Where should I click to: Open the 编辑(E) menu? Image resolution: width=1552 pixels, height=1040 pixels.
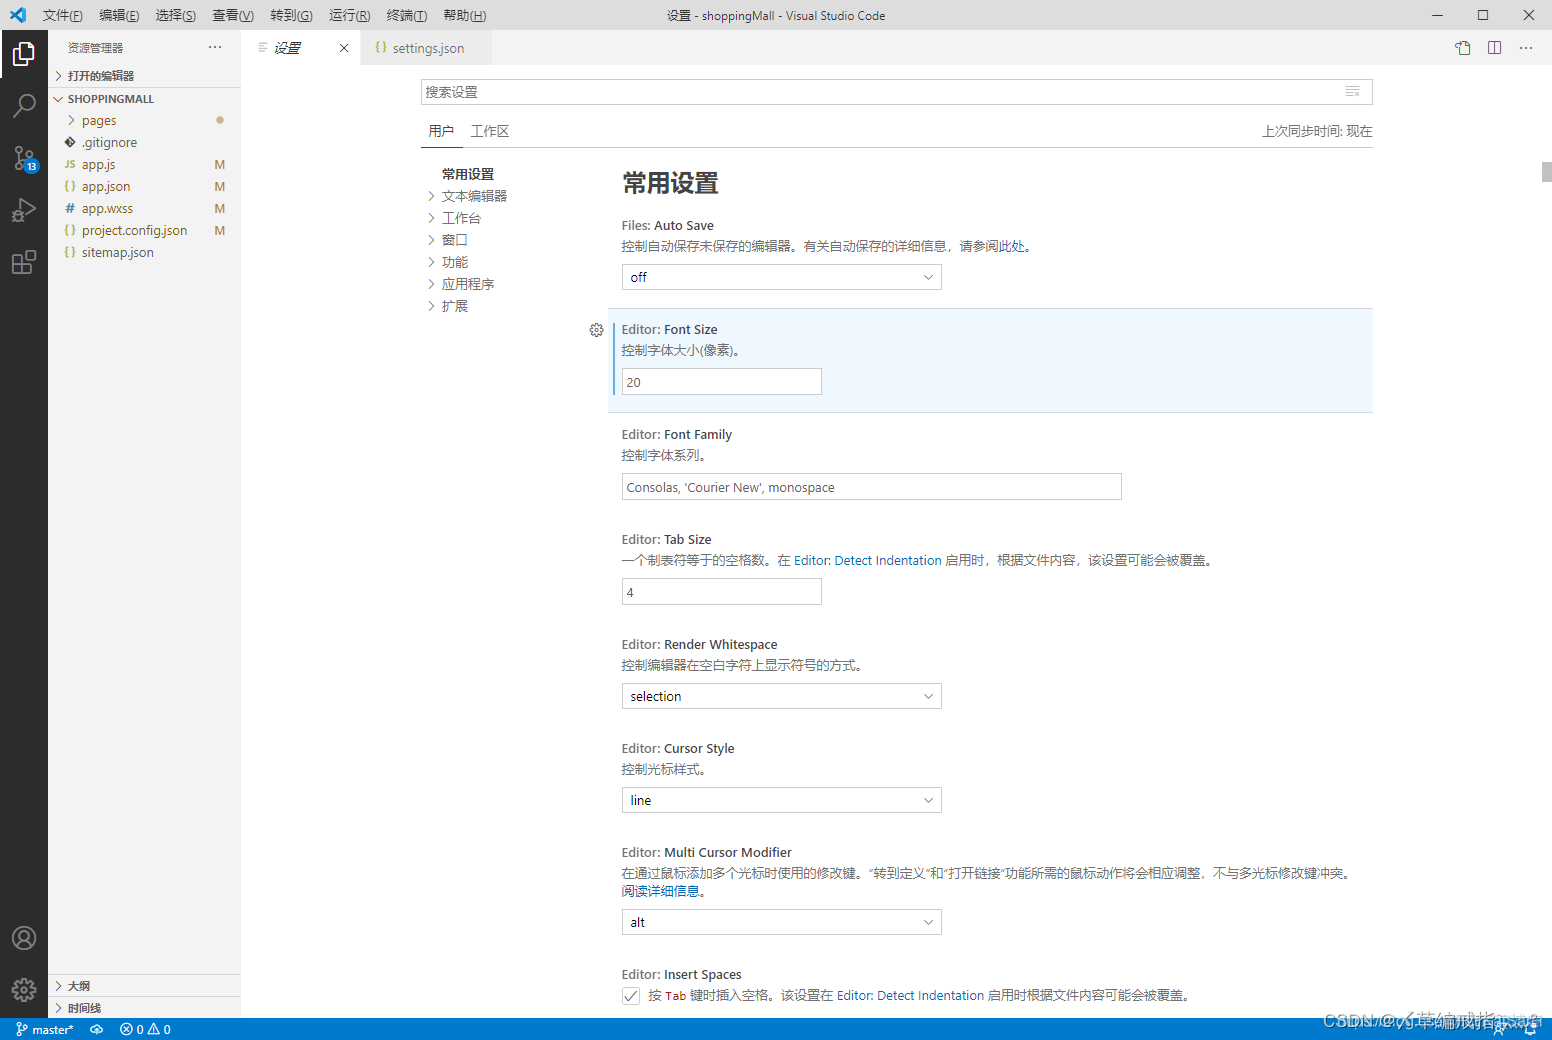119,15
